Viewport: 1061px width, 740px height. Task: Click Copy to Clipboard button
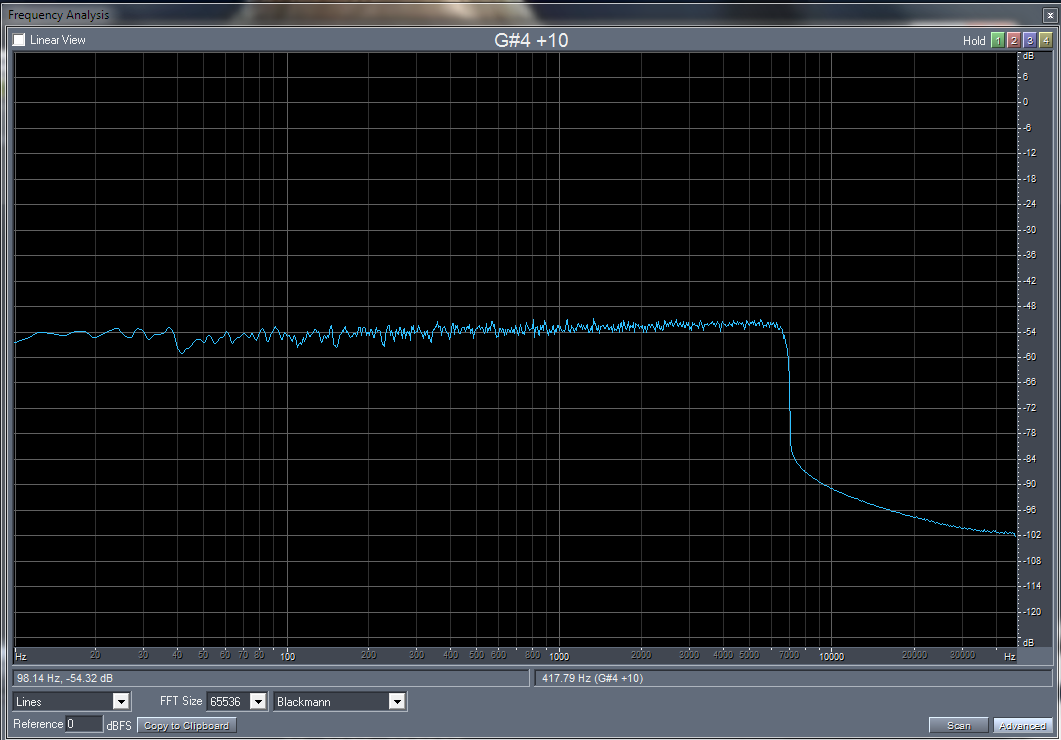(x=187, y=725)
